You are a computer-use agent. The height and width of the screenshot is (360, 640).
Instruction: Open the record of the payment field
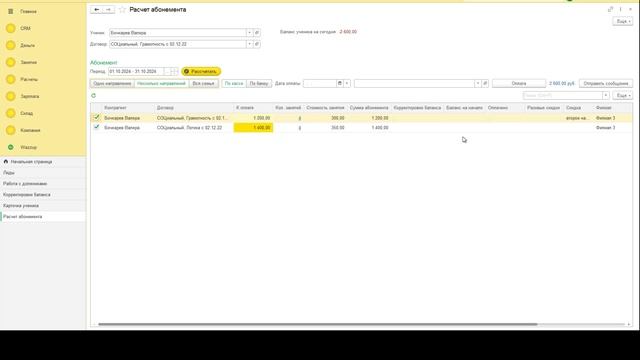[x=485, y=83]
